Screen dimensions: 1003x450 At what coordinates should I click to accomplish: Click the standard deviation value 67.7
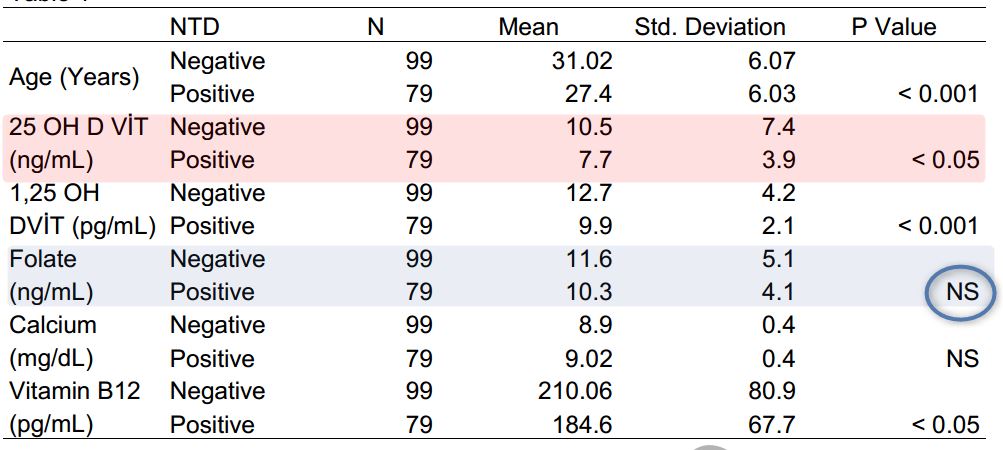coord(773,424)
